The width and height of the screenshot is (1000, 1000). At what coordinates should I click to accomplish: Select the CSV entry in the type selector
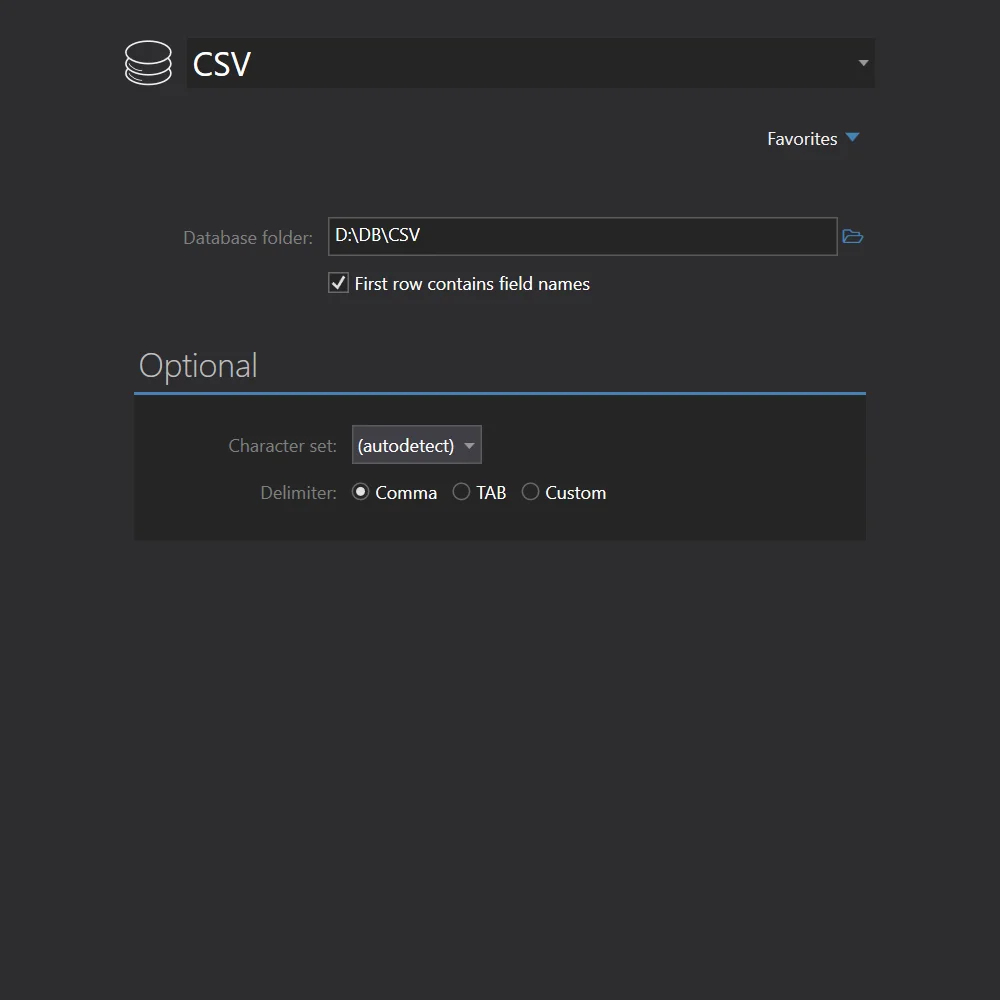click(x=222, y=64)
